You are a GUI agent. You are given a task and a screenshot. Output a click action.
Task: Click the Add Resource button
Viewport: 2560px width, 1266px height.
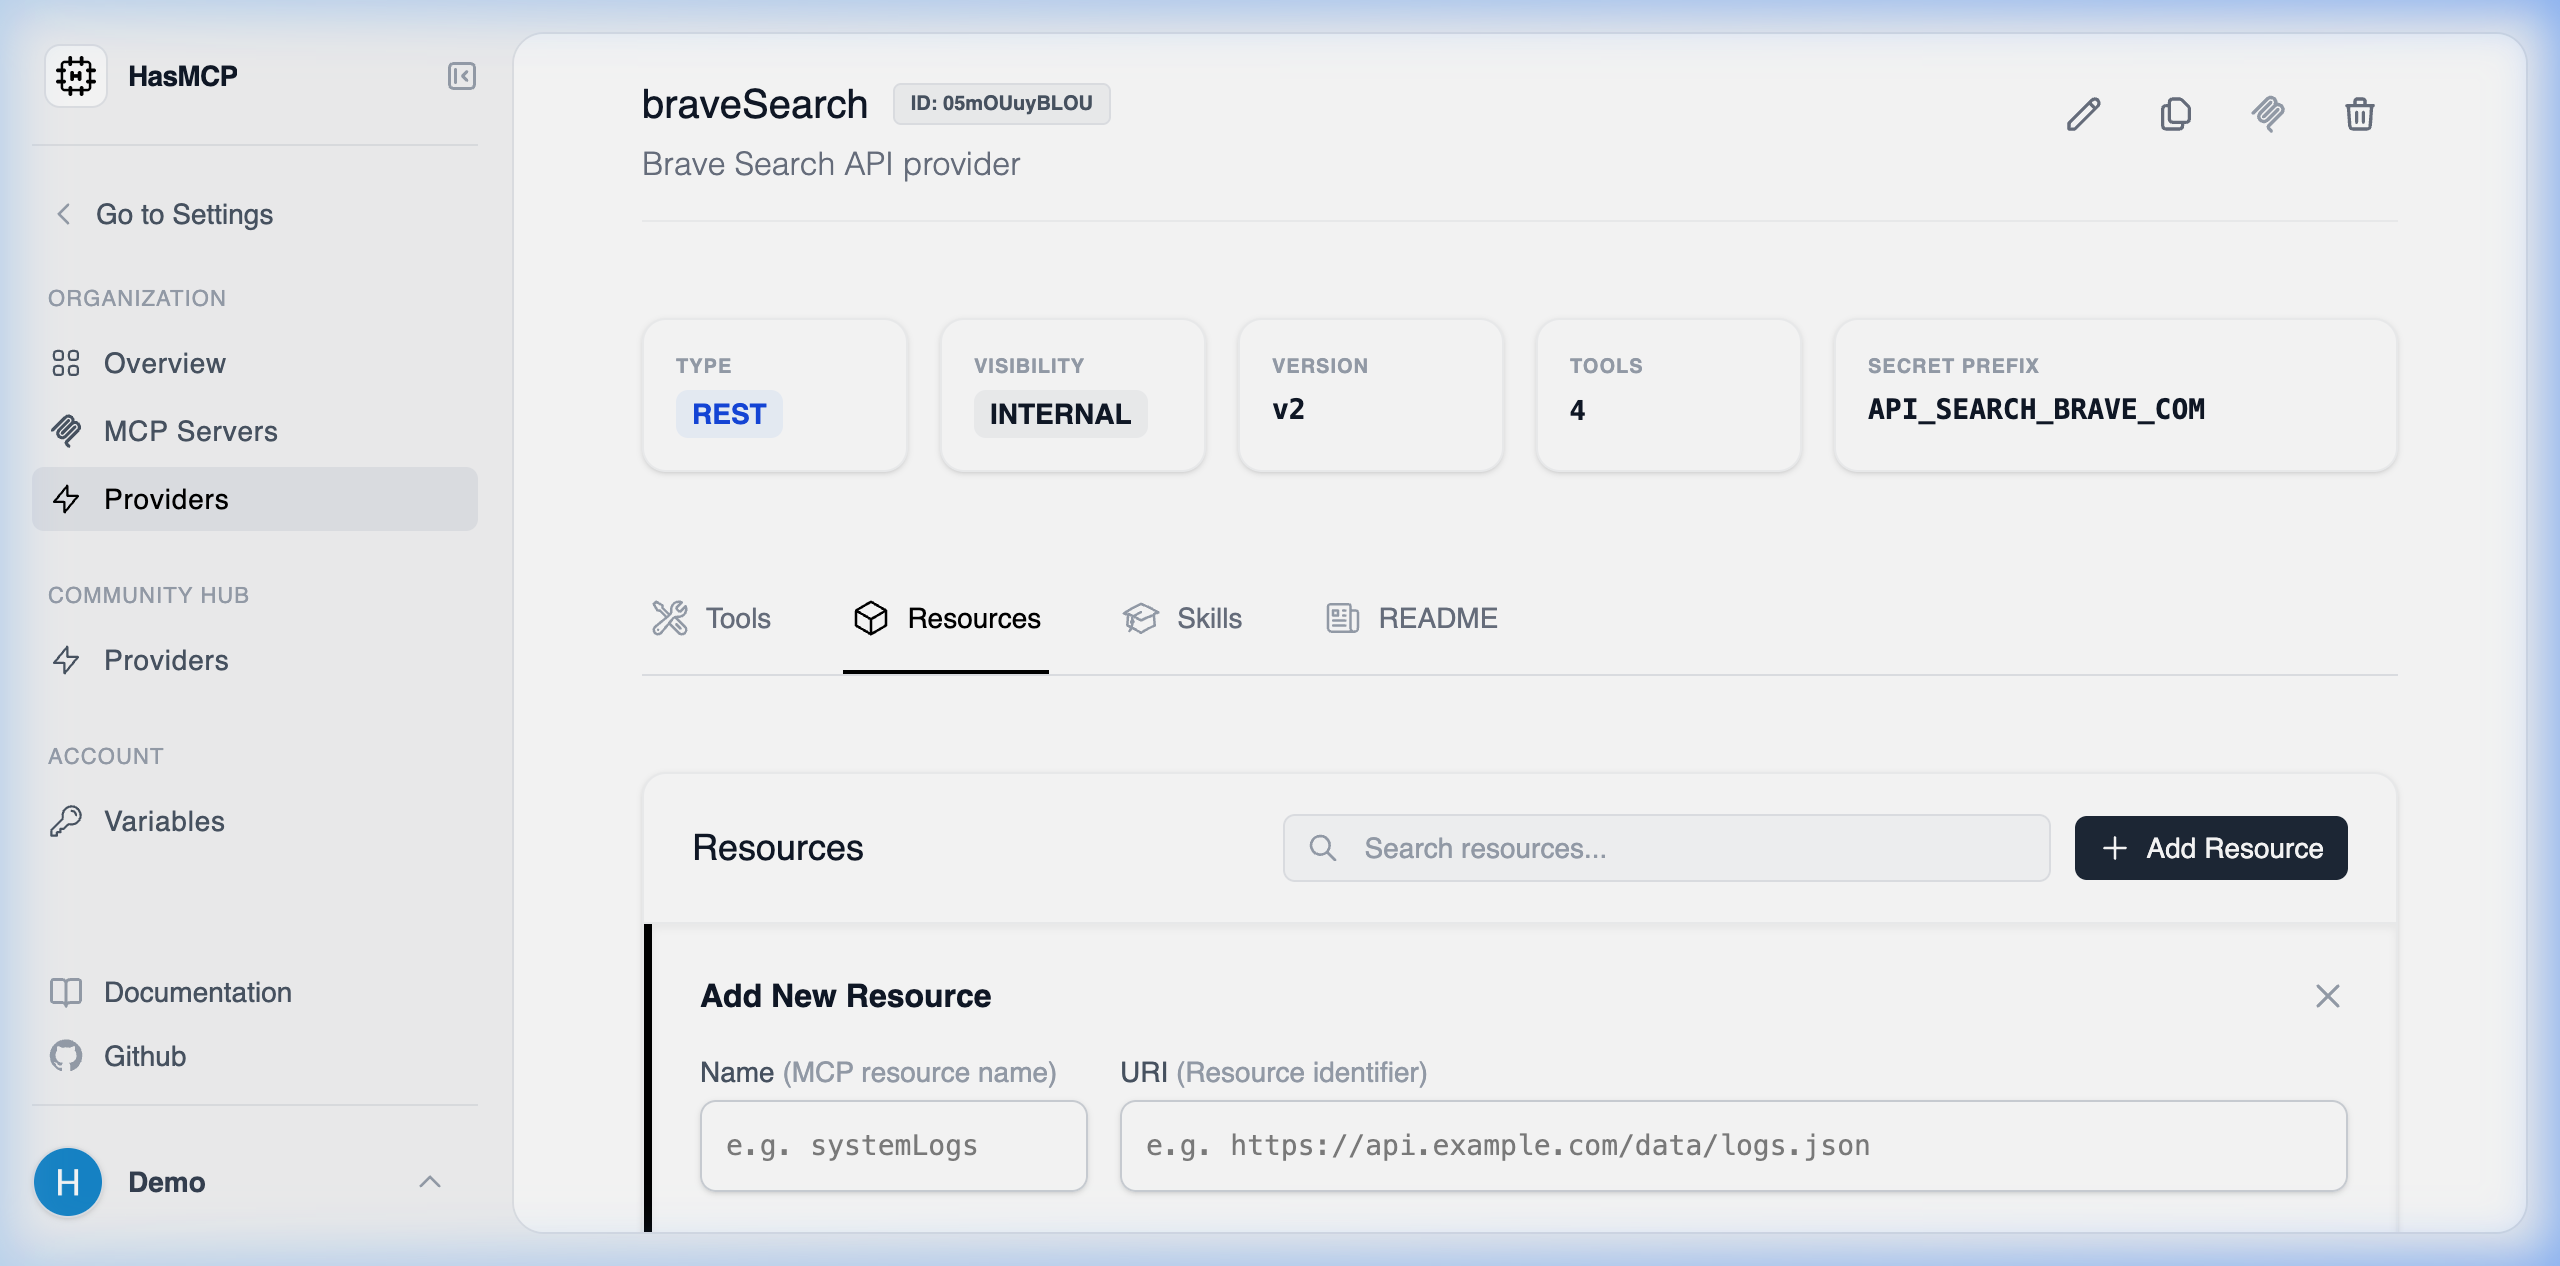click(2211, 847)
